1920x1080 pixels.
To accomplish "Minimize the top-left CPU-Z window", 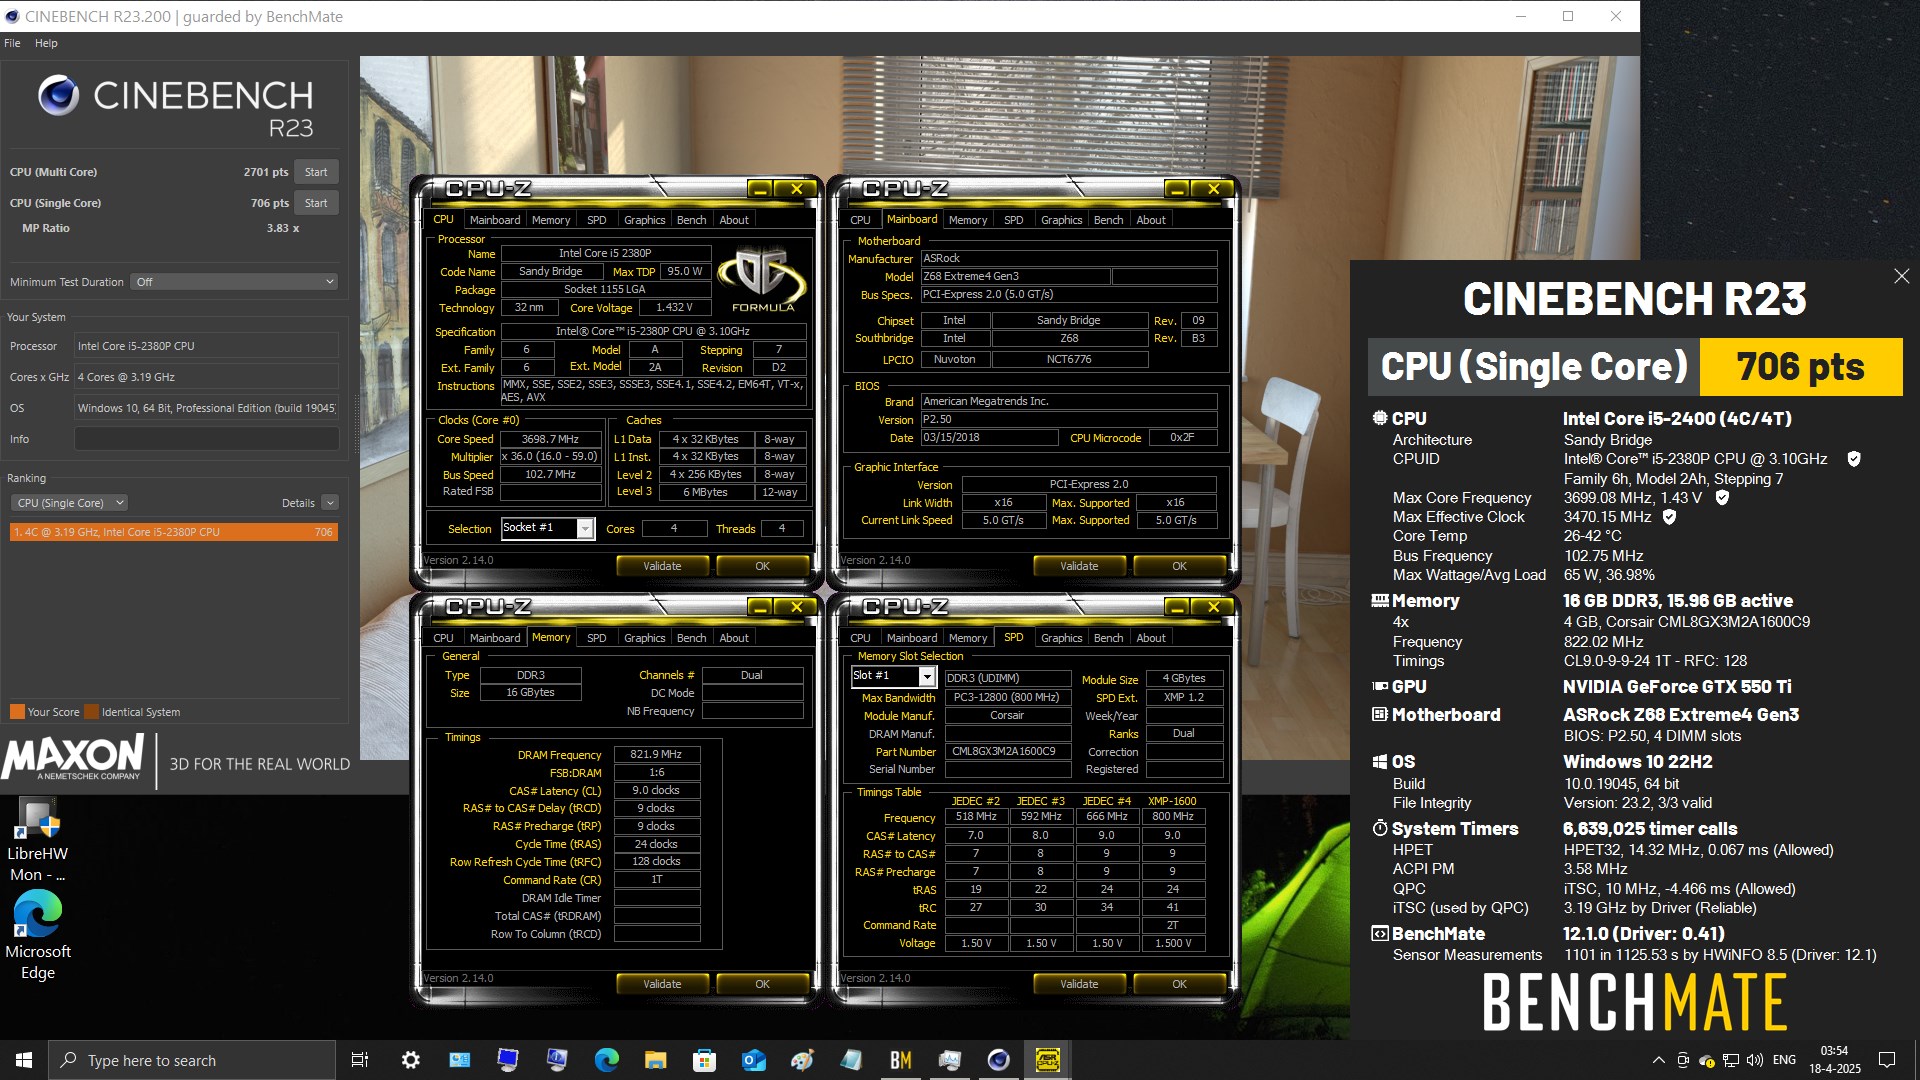I will 760,189.
